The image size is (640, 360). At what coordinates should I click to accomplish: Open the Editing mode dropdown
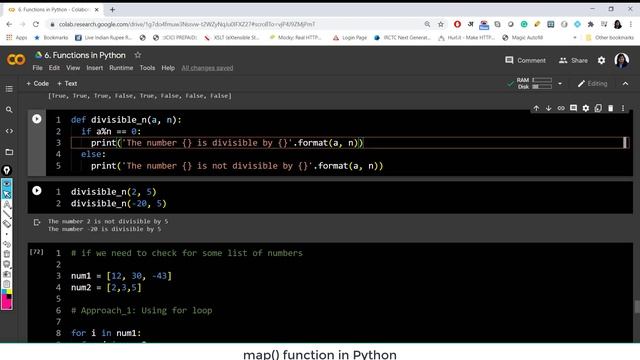tap(593, 83)
